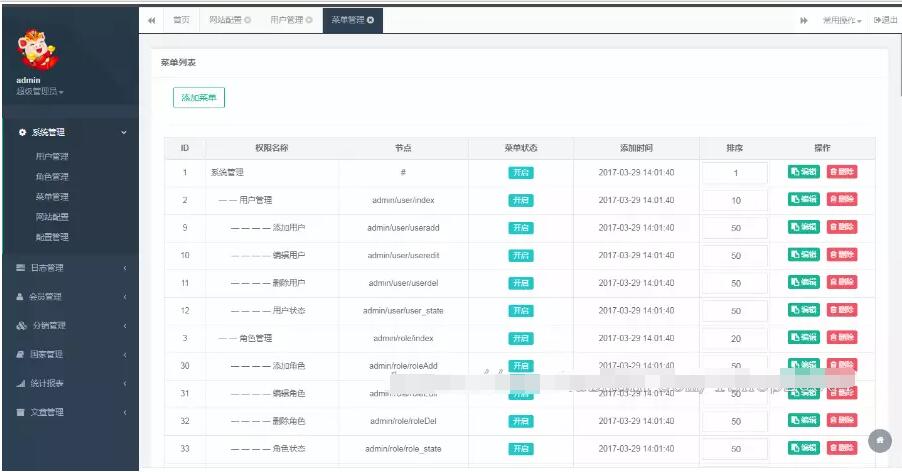Close the 菜单管理 tab with its x icon

pyautogui.click(x=370, y=20)
